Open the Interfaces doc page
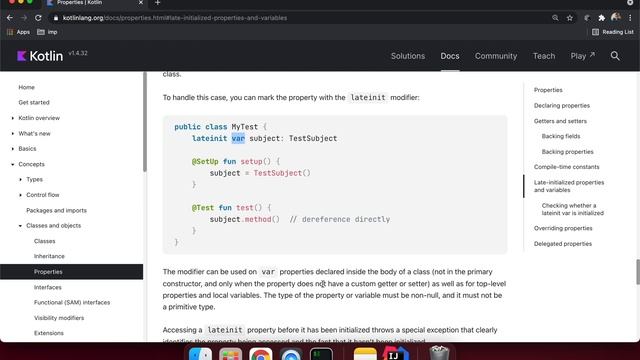 point(48,287)
